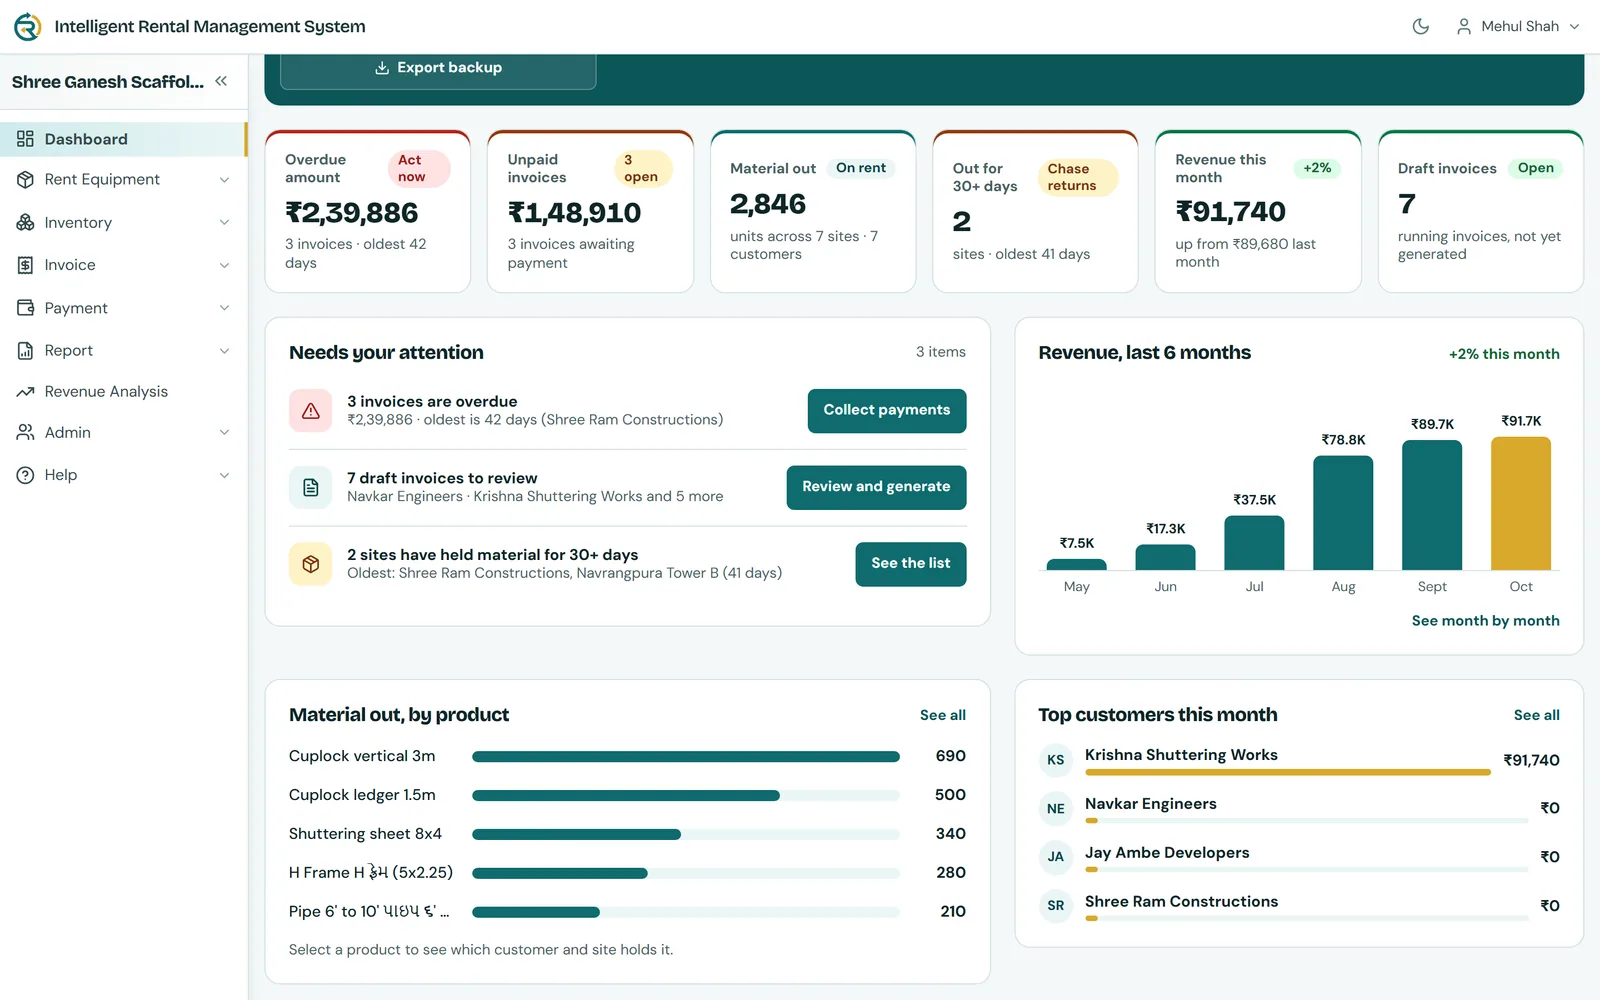Screen dimensions: 1600x1000
Task: Click the Cuplock vertical 3m progress bar
Action: coord(686,757)
